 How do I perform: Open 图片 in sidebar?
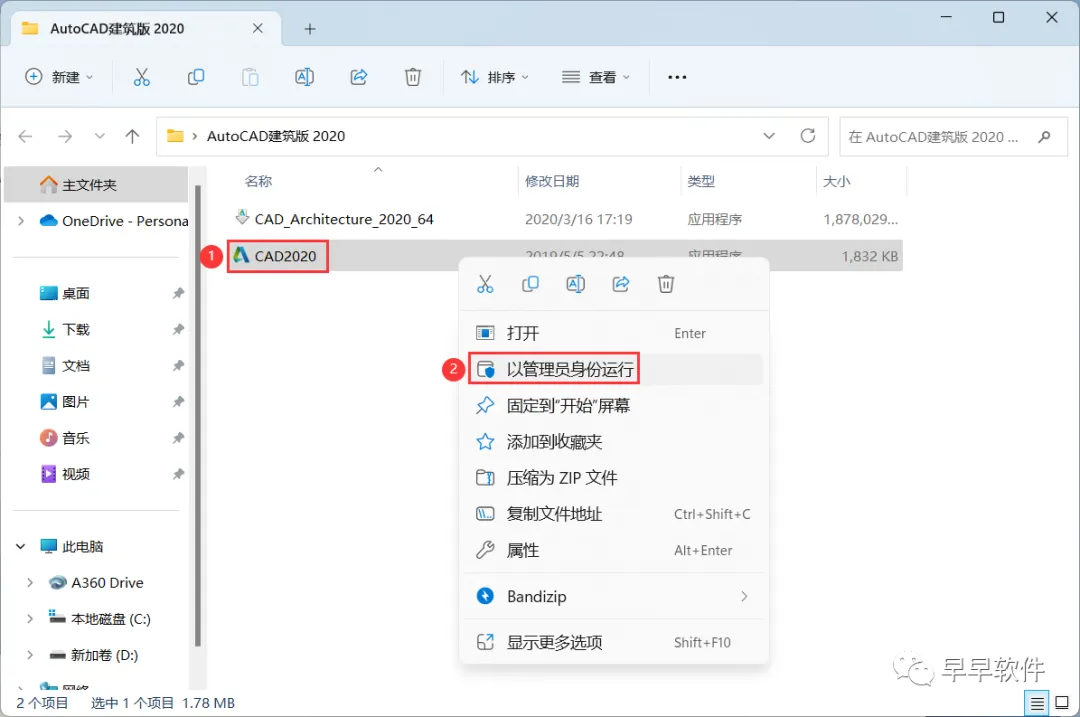coord(76,402)
